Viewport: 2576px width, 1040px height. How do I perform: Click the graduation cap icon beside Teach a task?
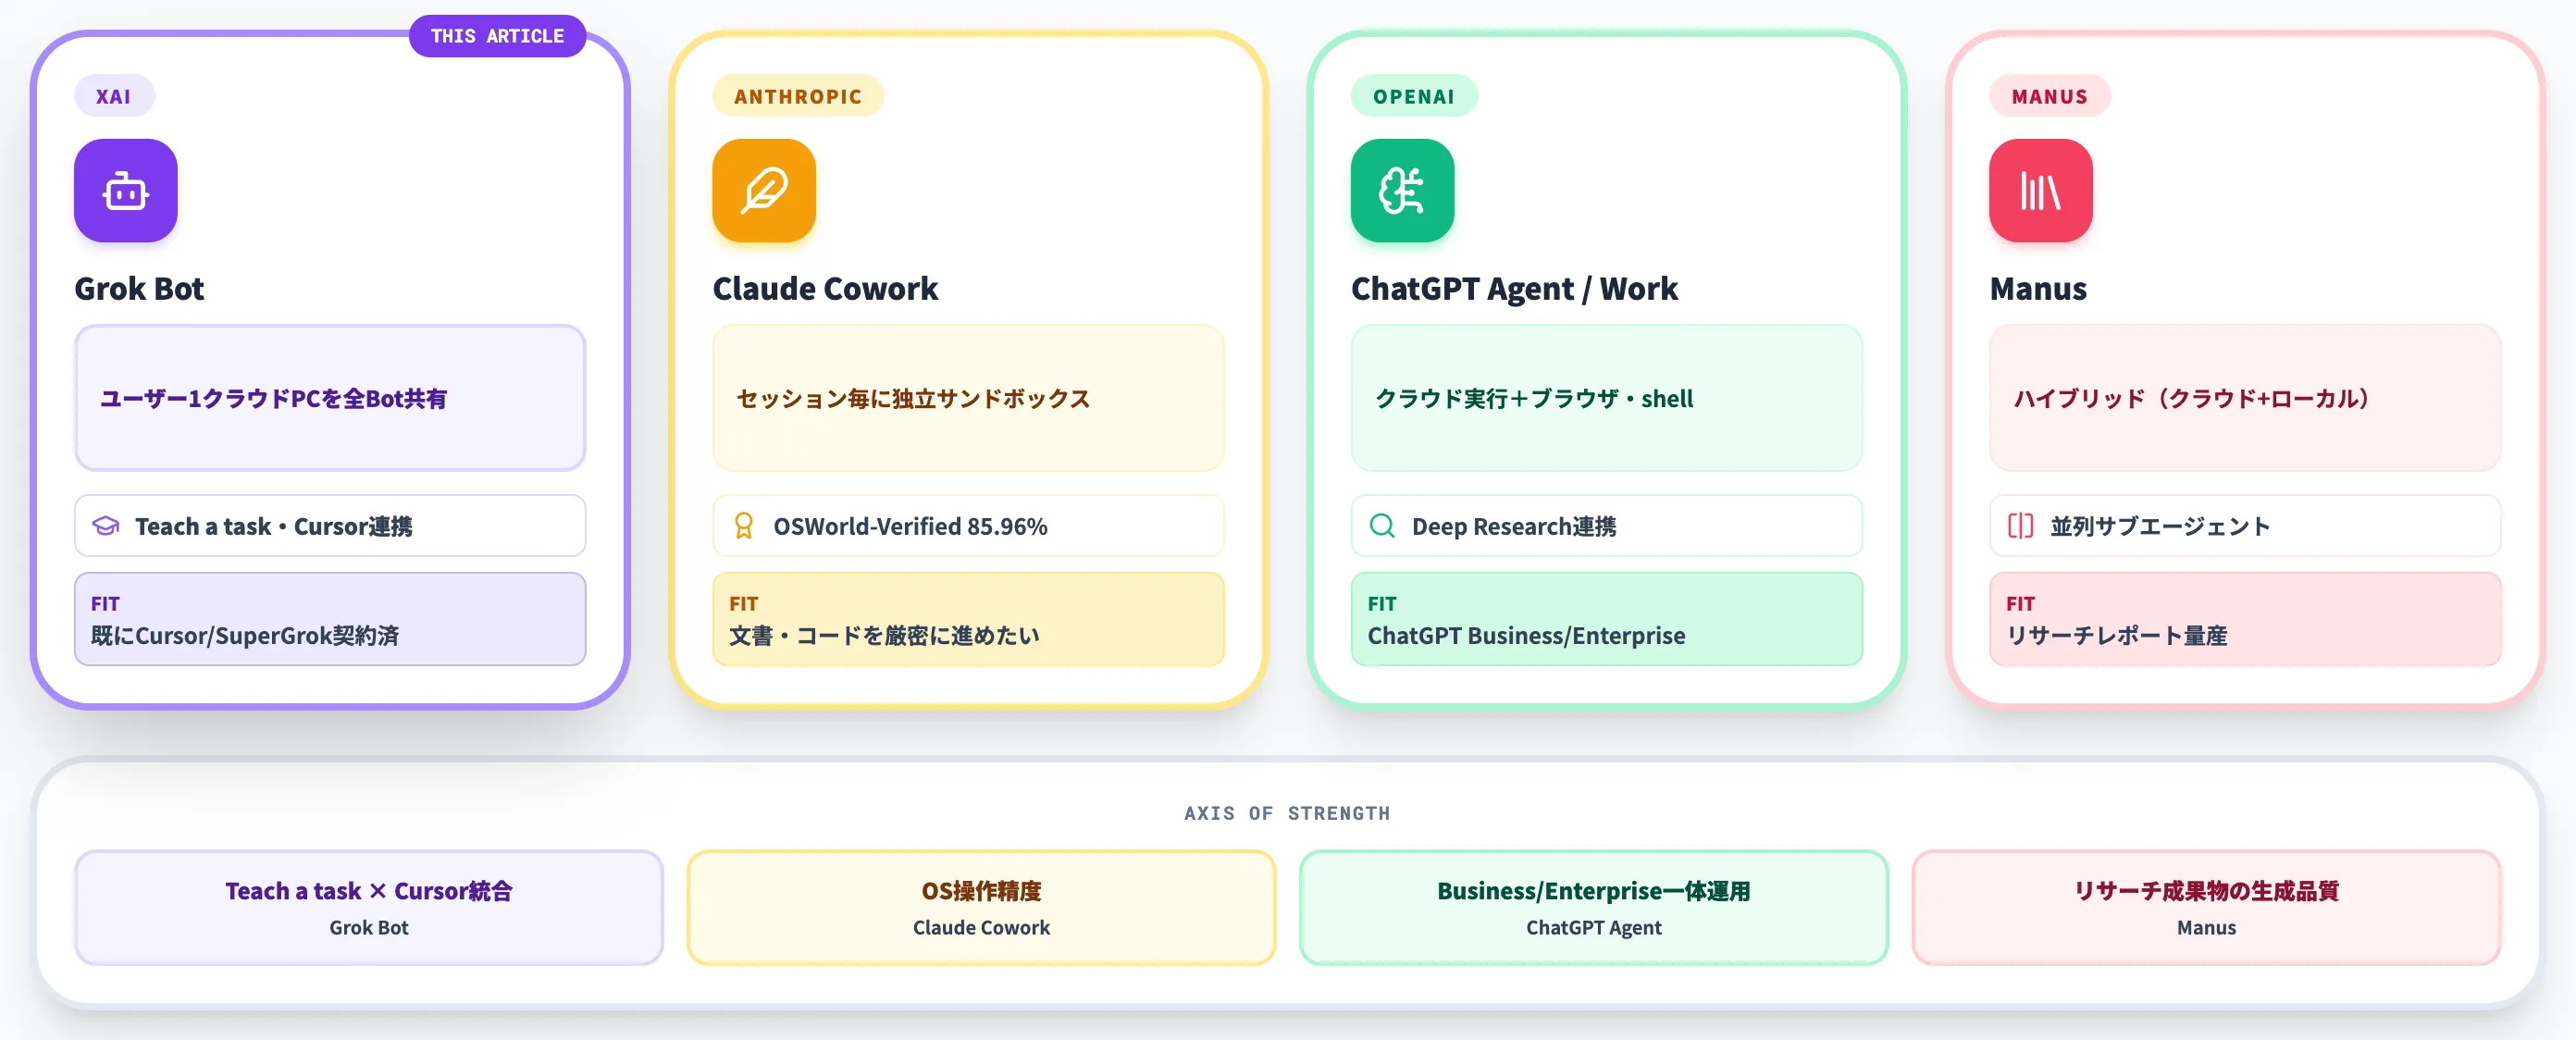click(106, 526)
